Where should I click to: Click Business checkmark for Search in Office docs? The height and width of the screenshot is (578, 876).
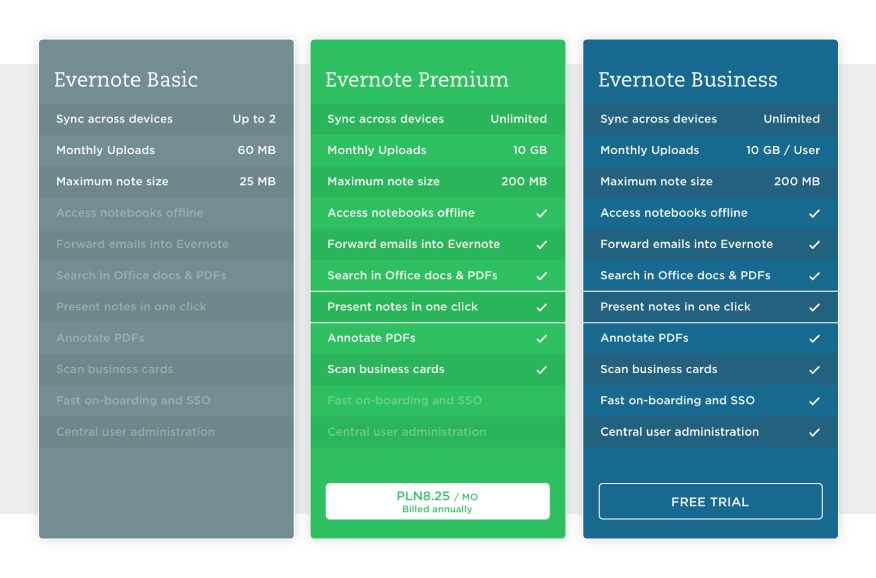815,276
